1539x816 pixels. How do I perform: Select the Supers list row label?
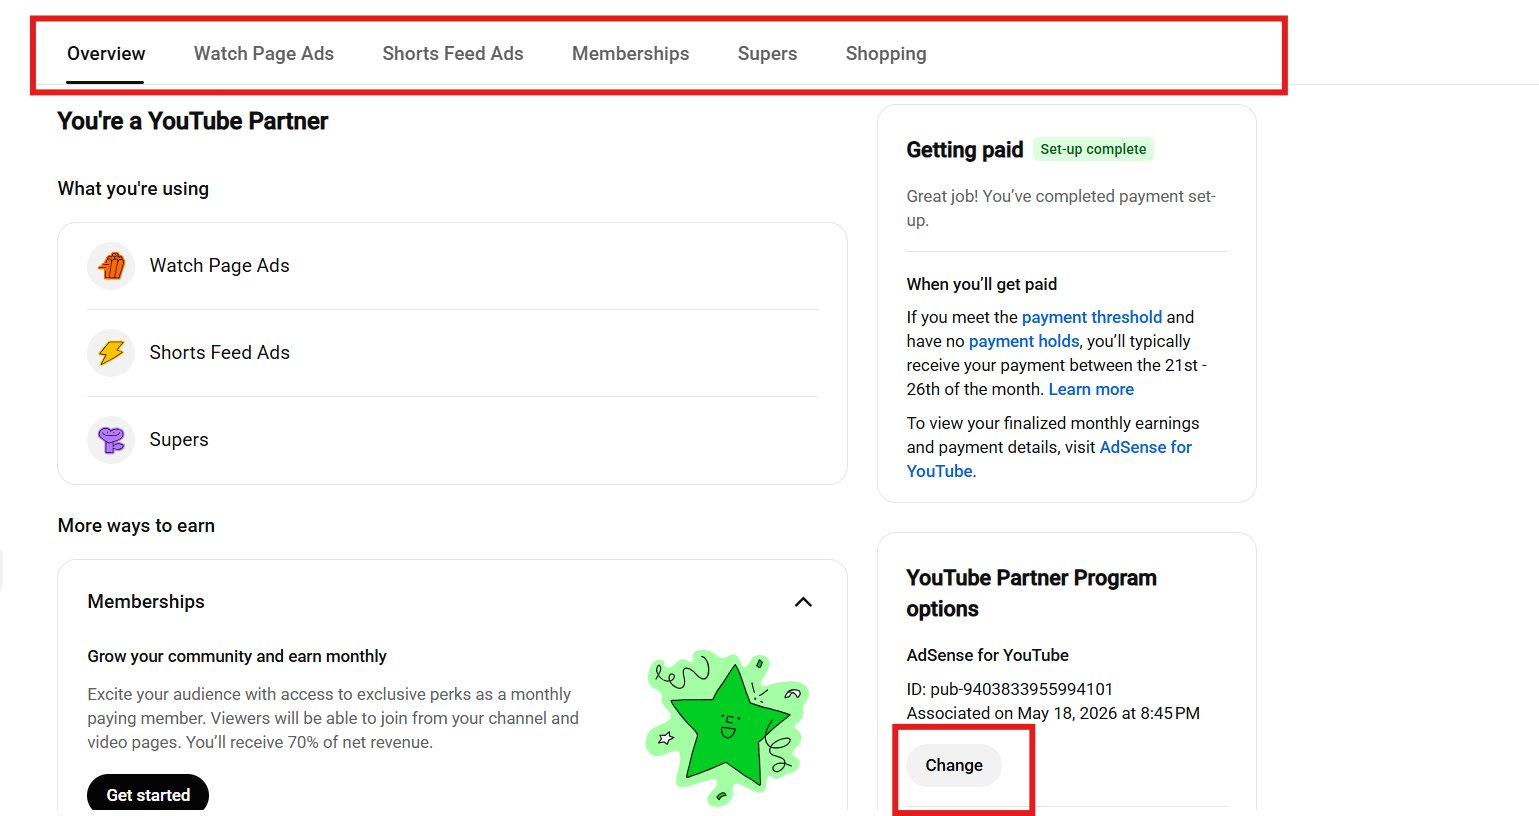coord(179,440)
